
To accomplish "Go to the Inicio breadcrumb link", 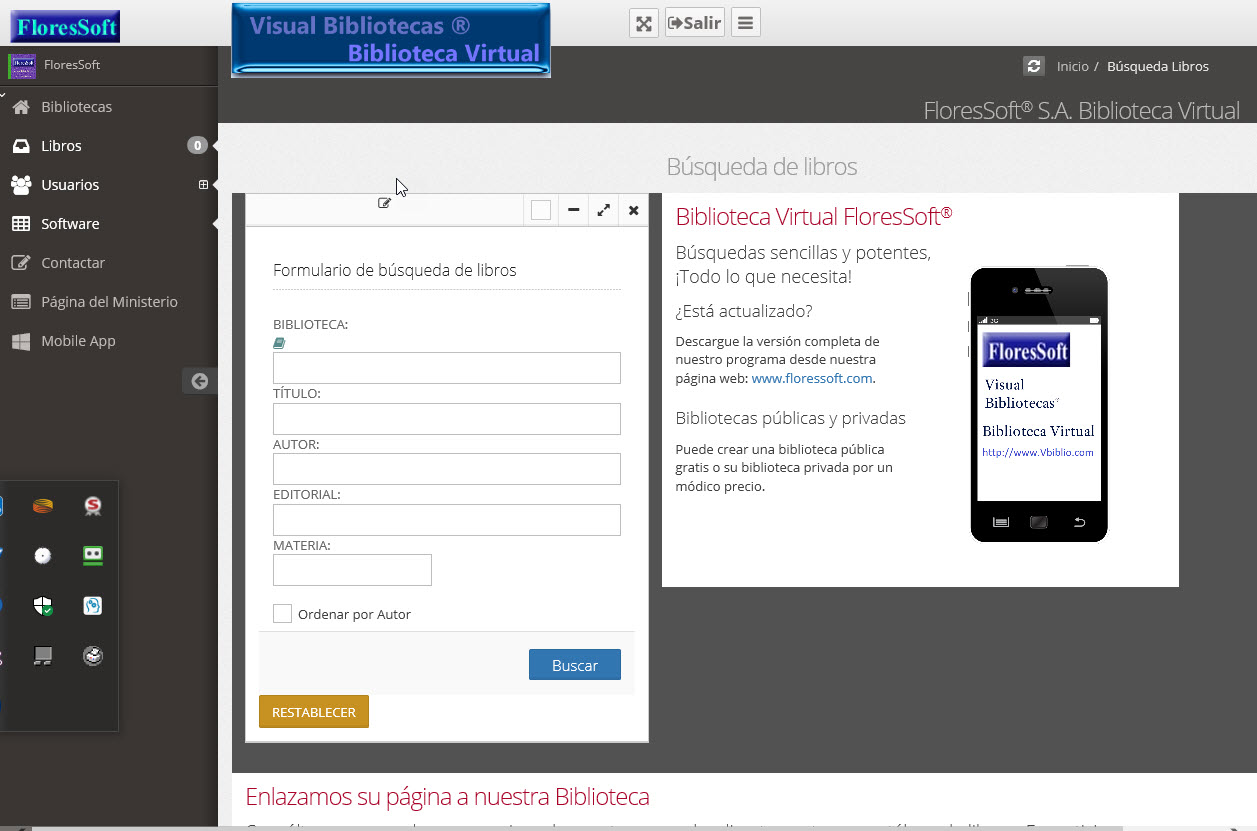I will (x=1072, y=66).
